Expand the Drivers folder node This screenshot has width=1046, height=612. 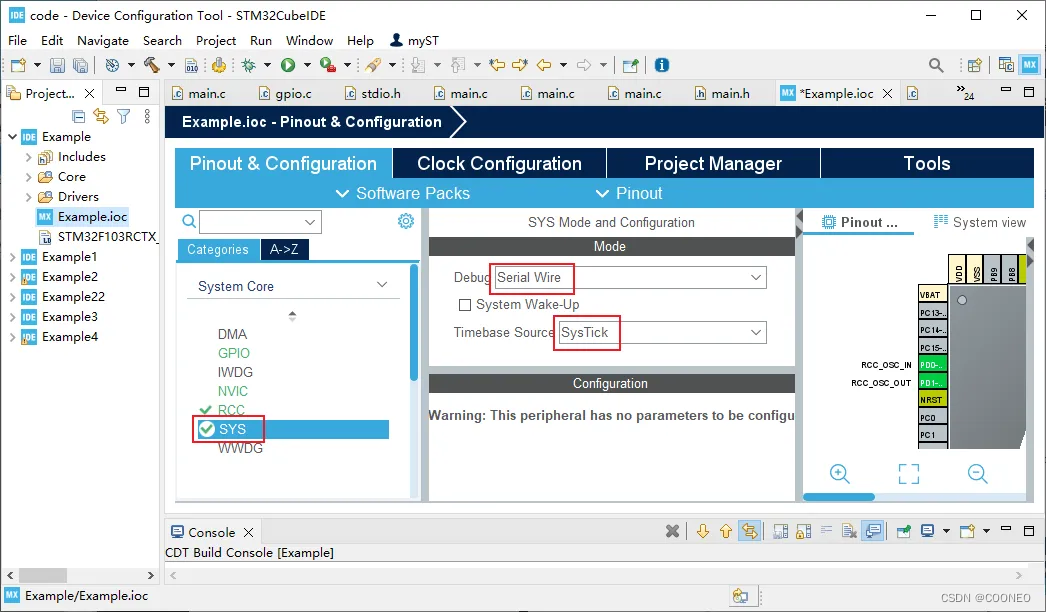[28, 197]
